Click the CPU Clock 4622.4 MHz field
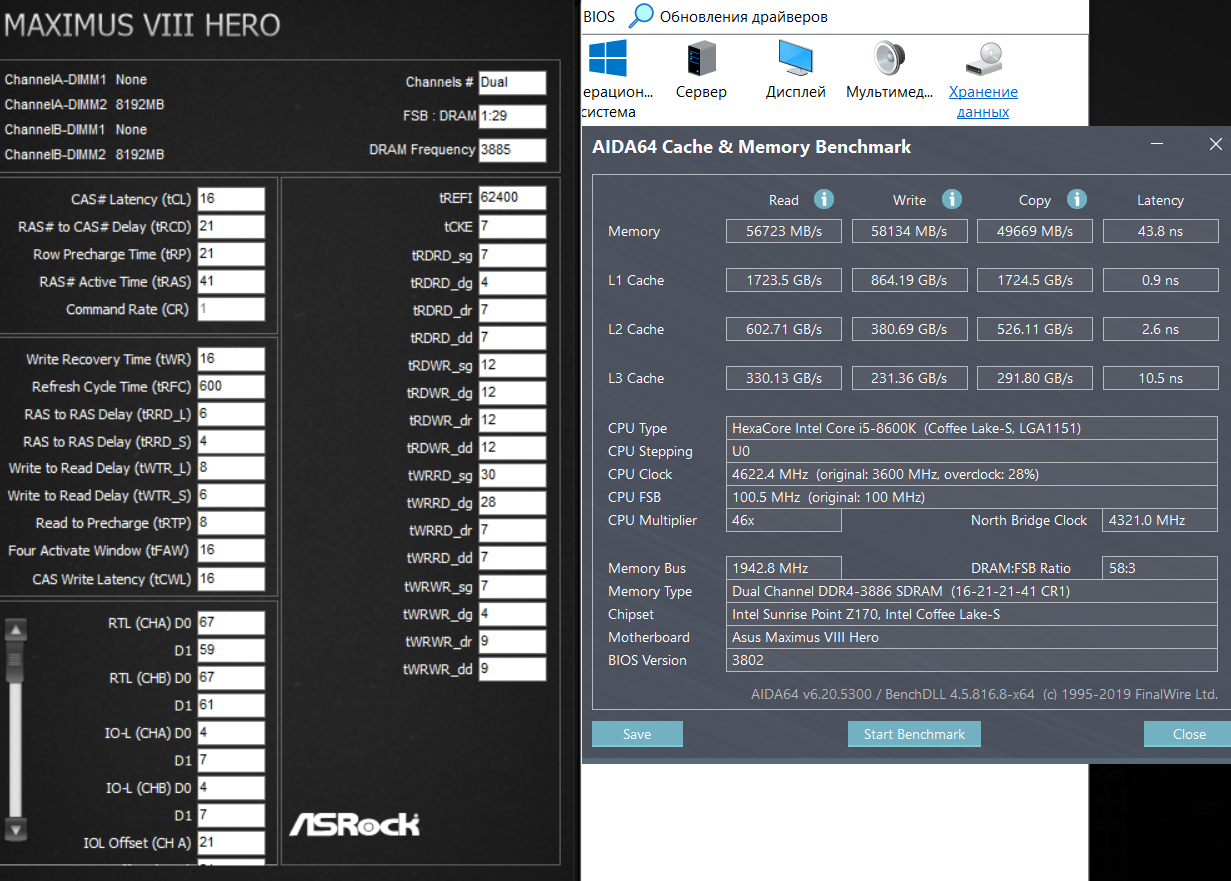1231x881 pixels. coord(972,474)
